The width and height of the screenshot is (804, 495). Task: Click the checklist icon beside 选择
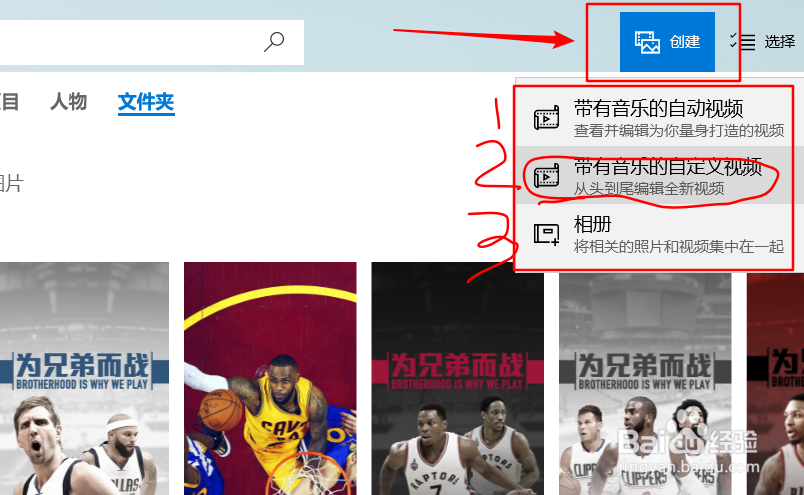click(742, 42)
